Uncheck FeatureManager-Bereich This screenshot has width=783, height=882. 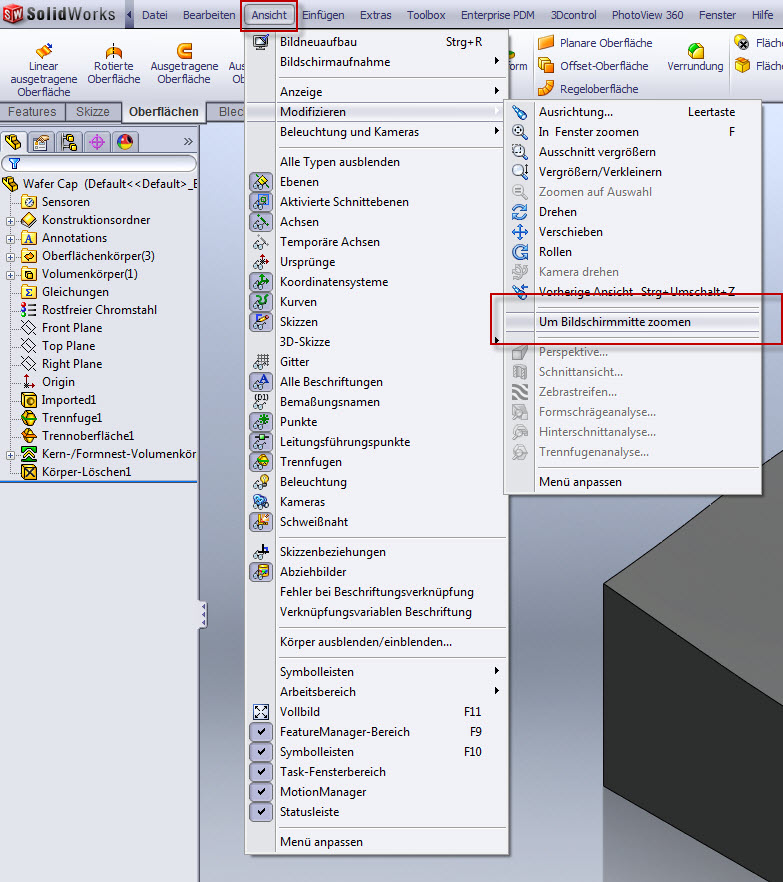261,732
